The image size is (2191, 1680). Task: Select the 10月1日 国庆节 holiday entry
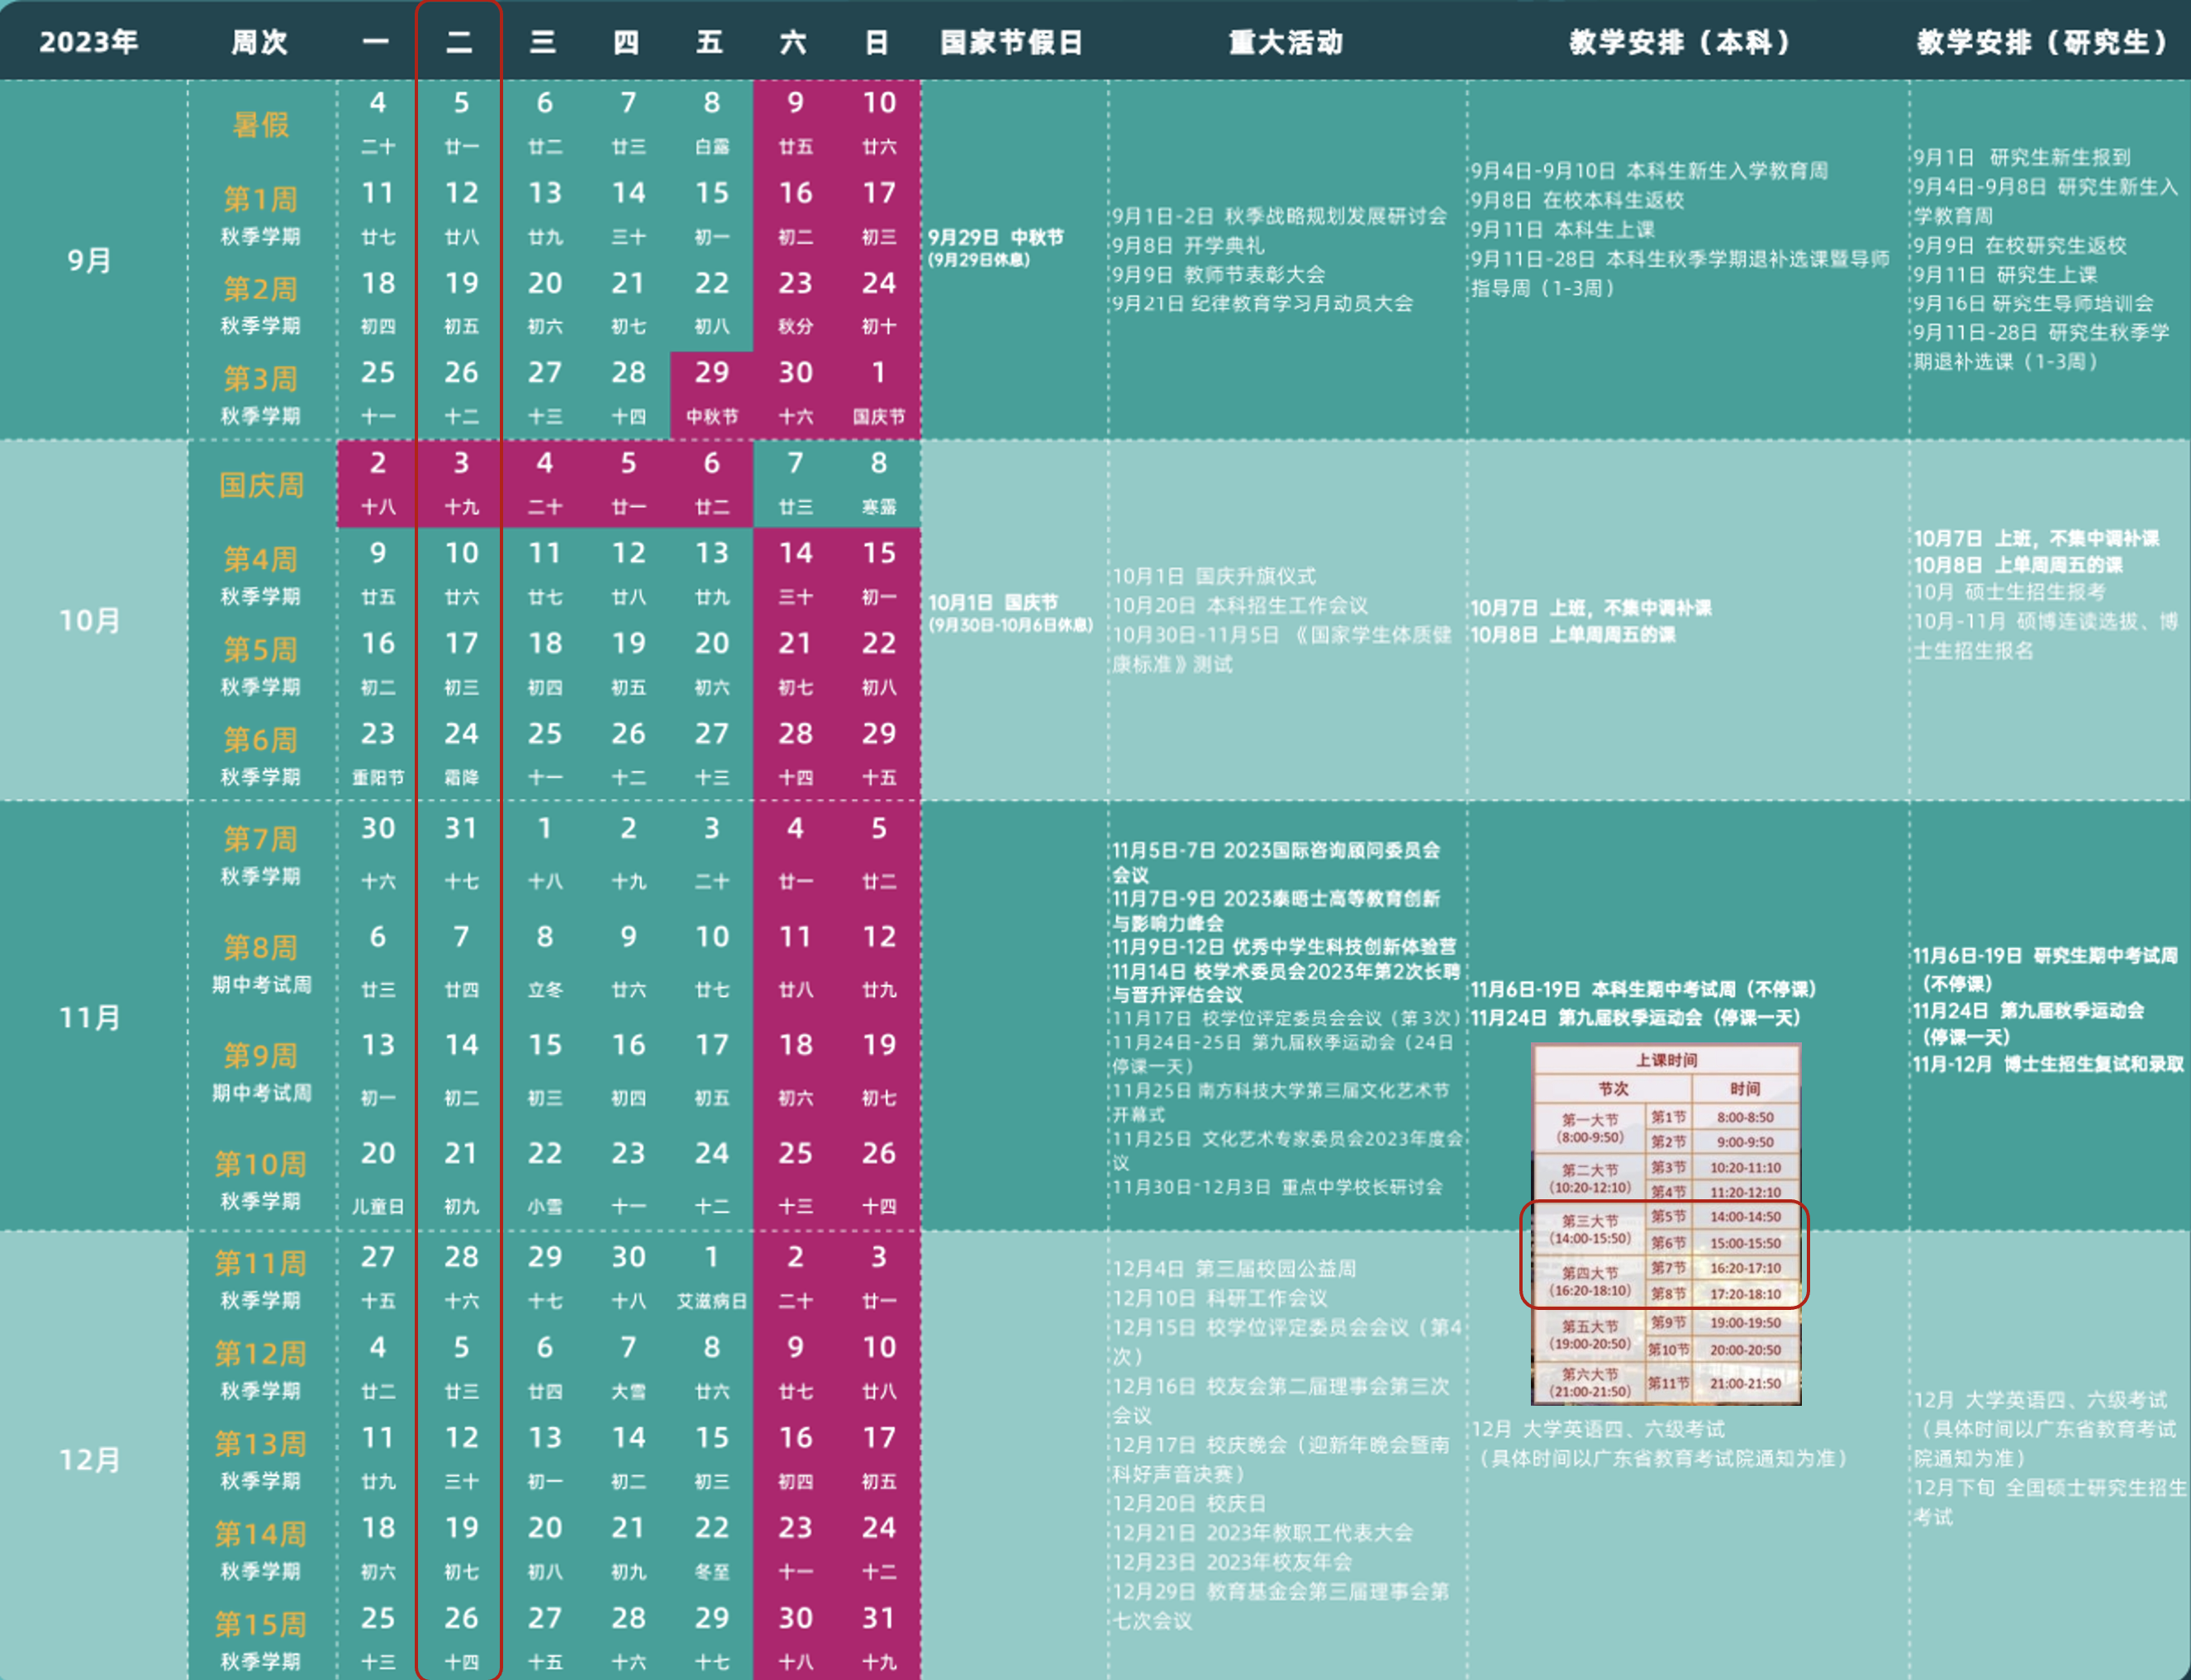point(1010,612)
